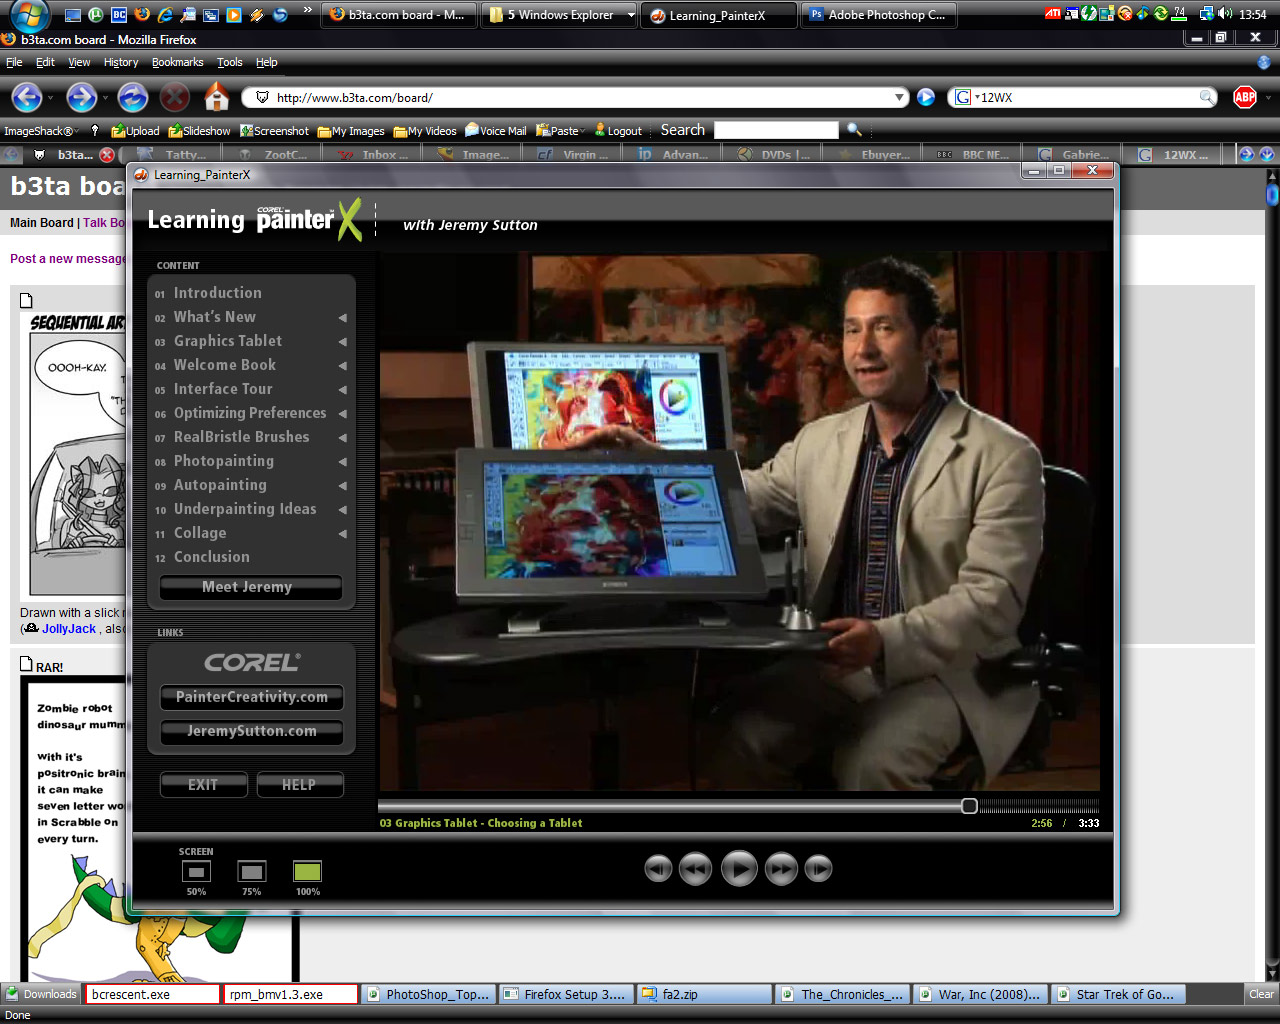Click Post a new message link

(x=67, y=258)
